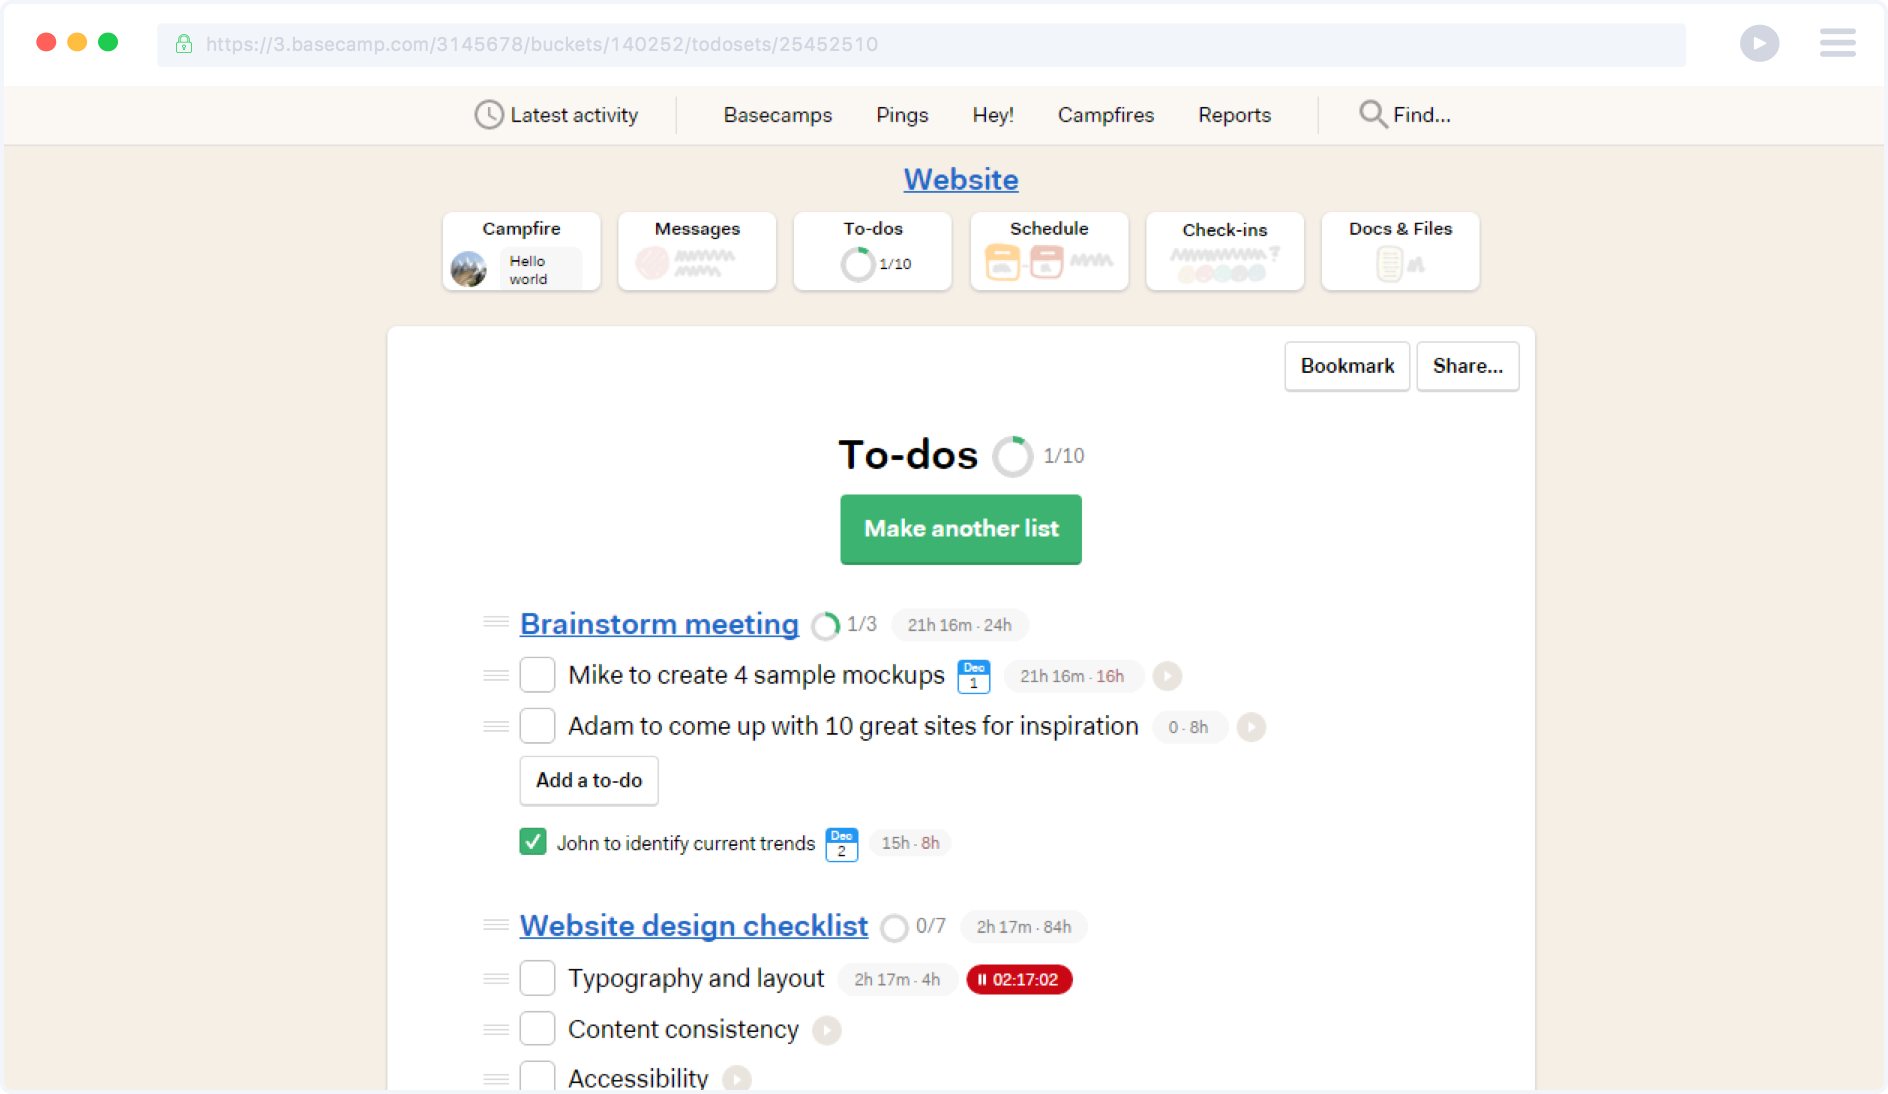1888x1094 pixels.
Task: Uncheck John to identify current trends
Action: point(532,842)
